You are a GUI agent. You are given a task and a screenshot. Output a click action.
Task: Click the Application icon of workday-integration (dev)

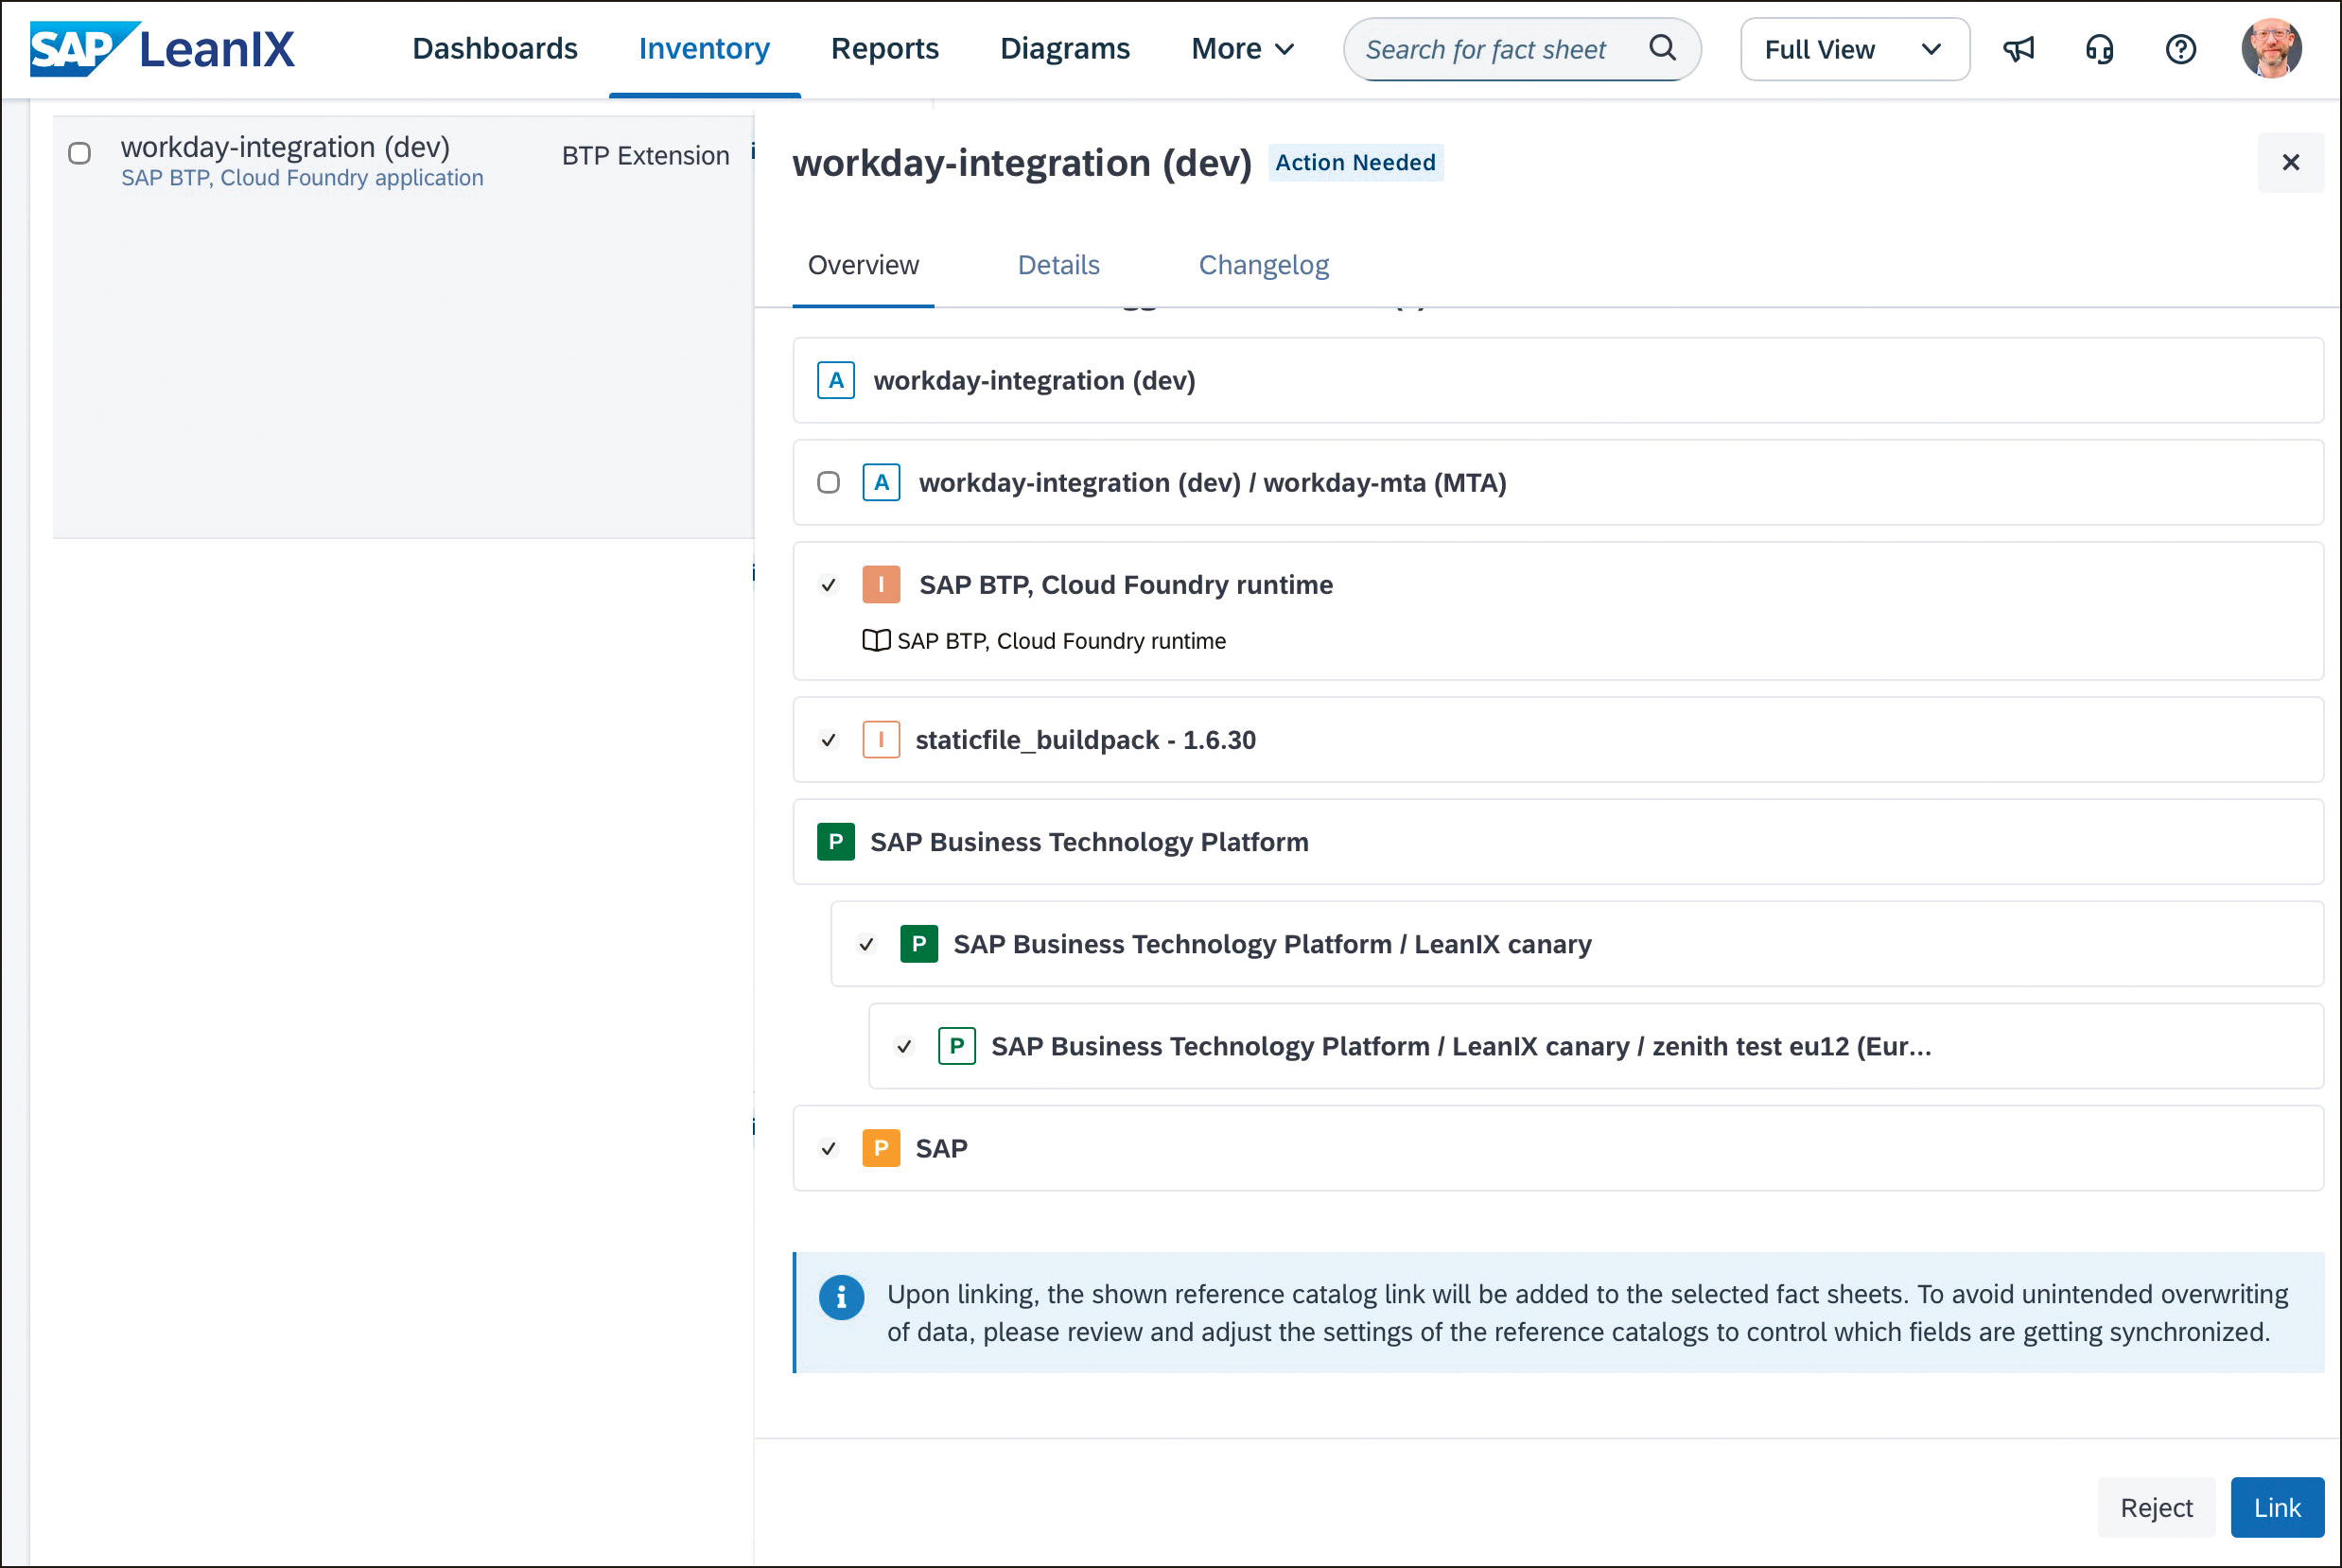(835, 380)
